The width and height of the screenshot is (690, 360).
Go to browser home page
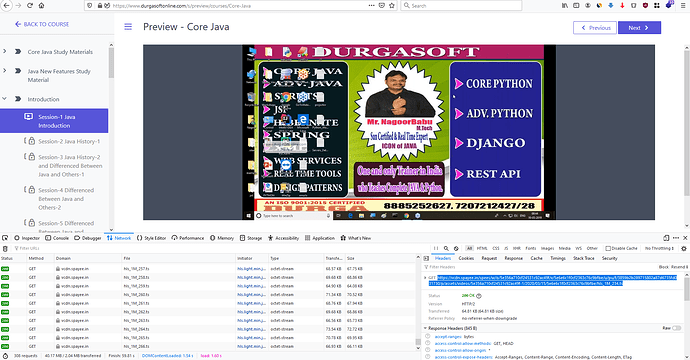pos(41,5)
